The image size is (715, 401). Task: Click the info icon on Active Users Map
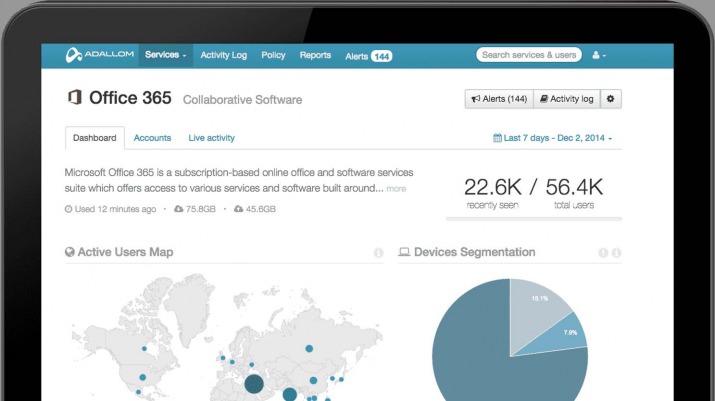coord(378,253)
